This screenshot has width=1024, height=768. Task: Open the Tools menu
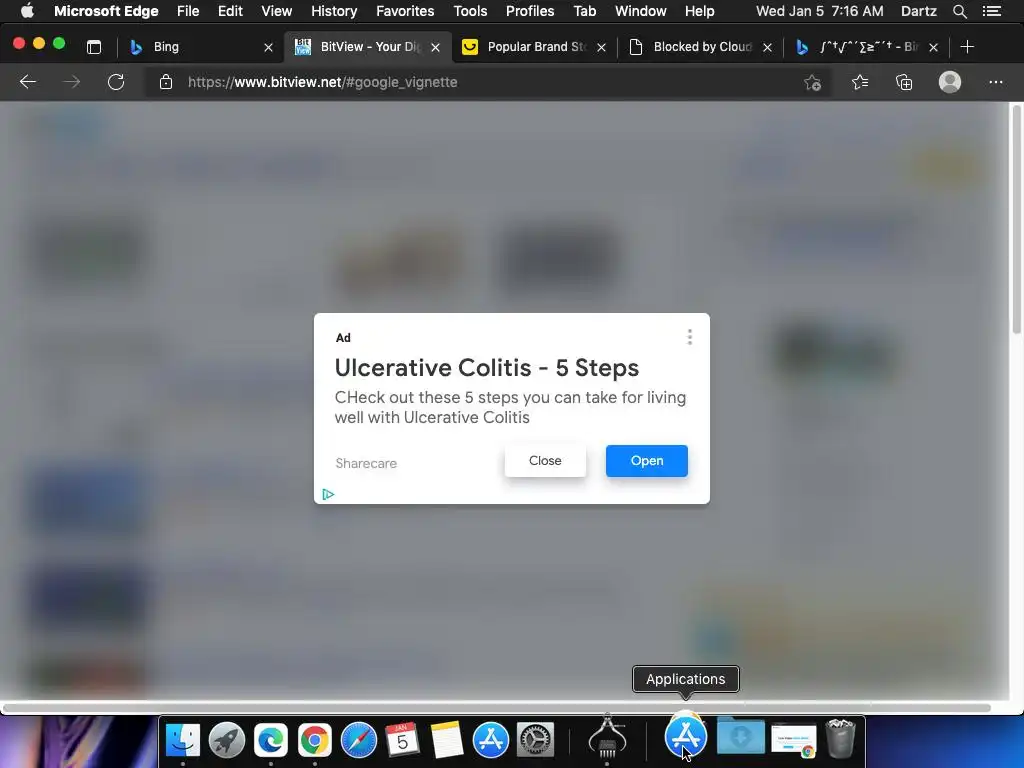[470, 11]
